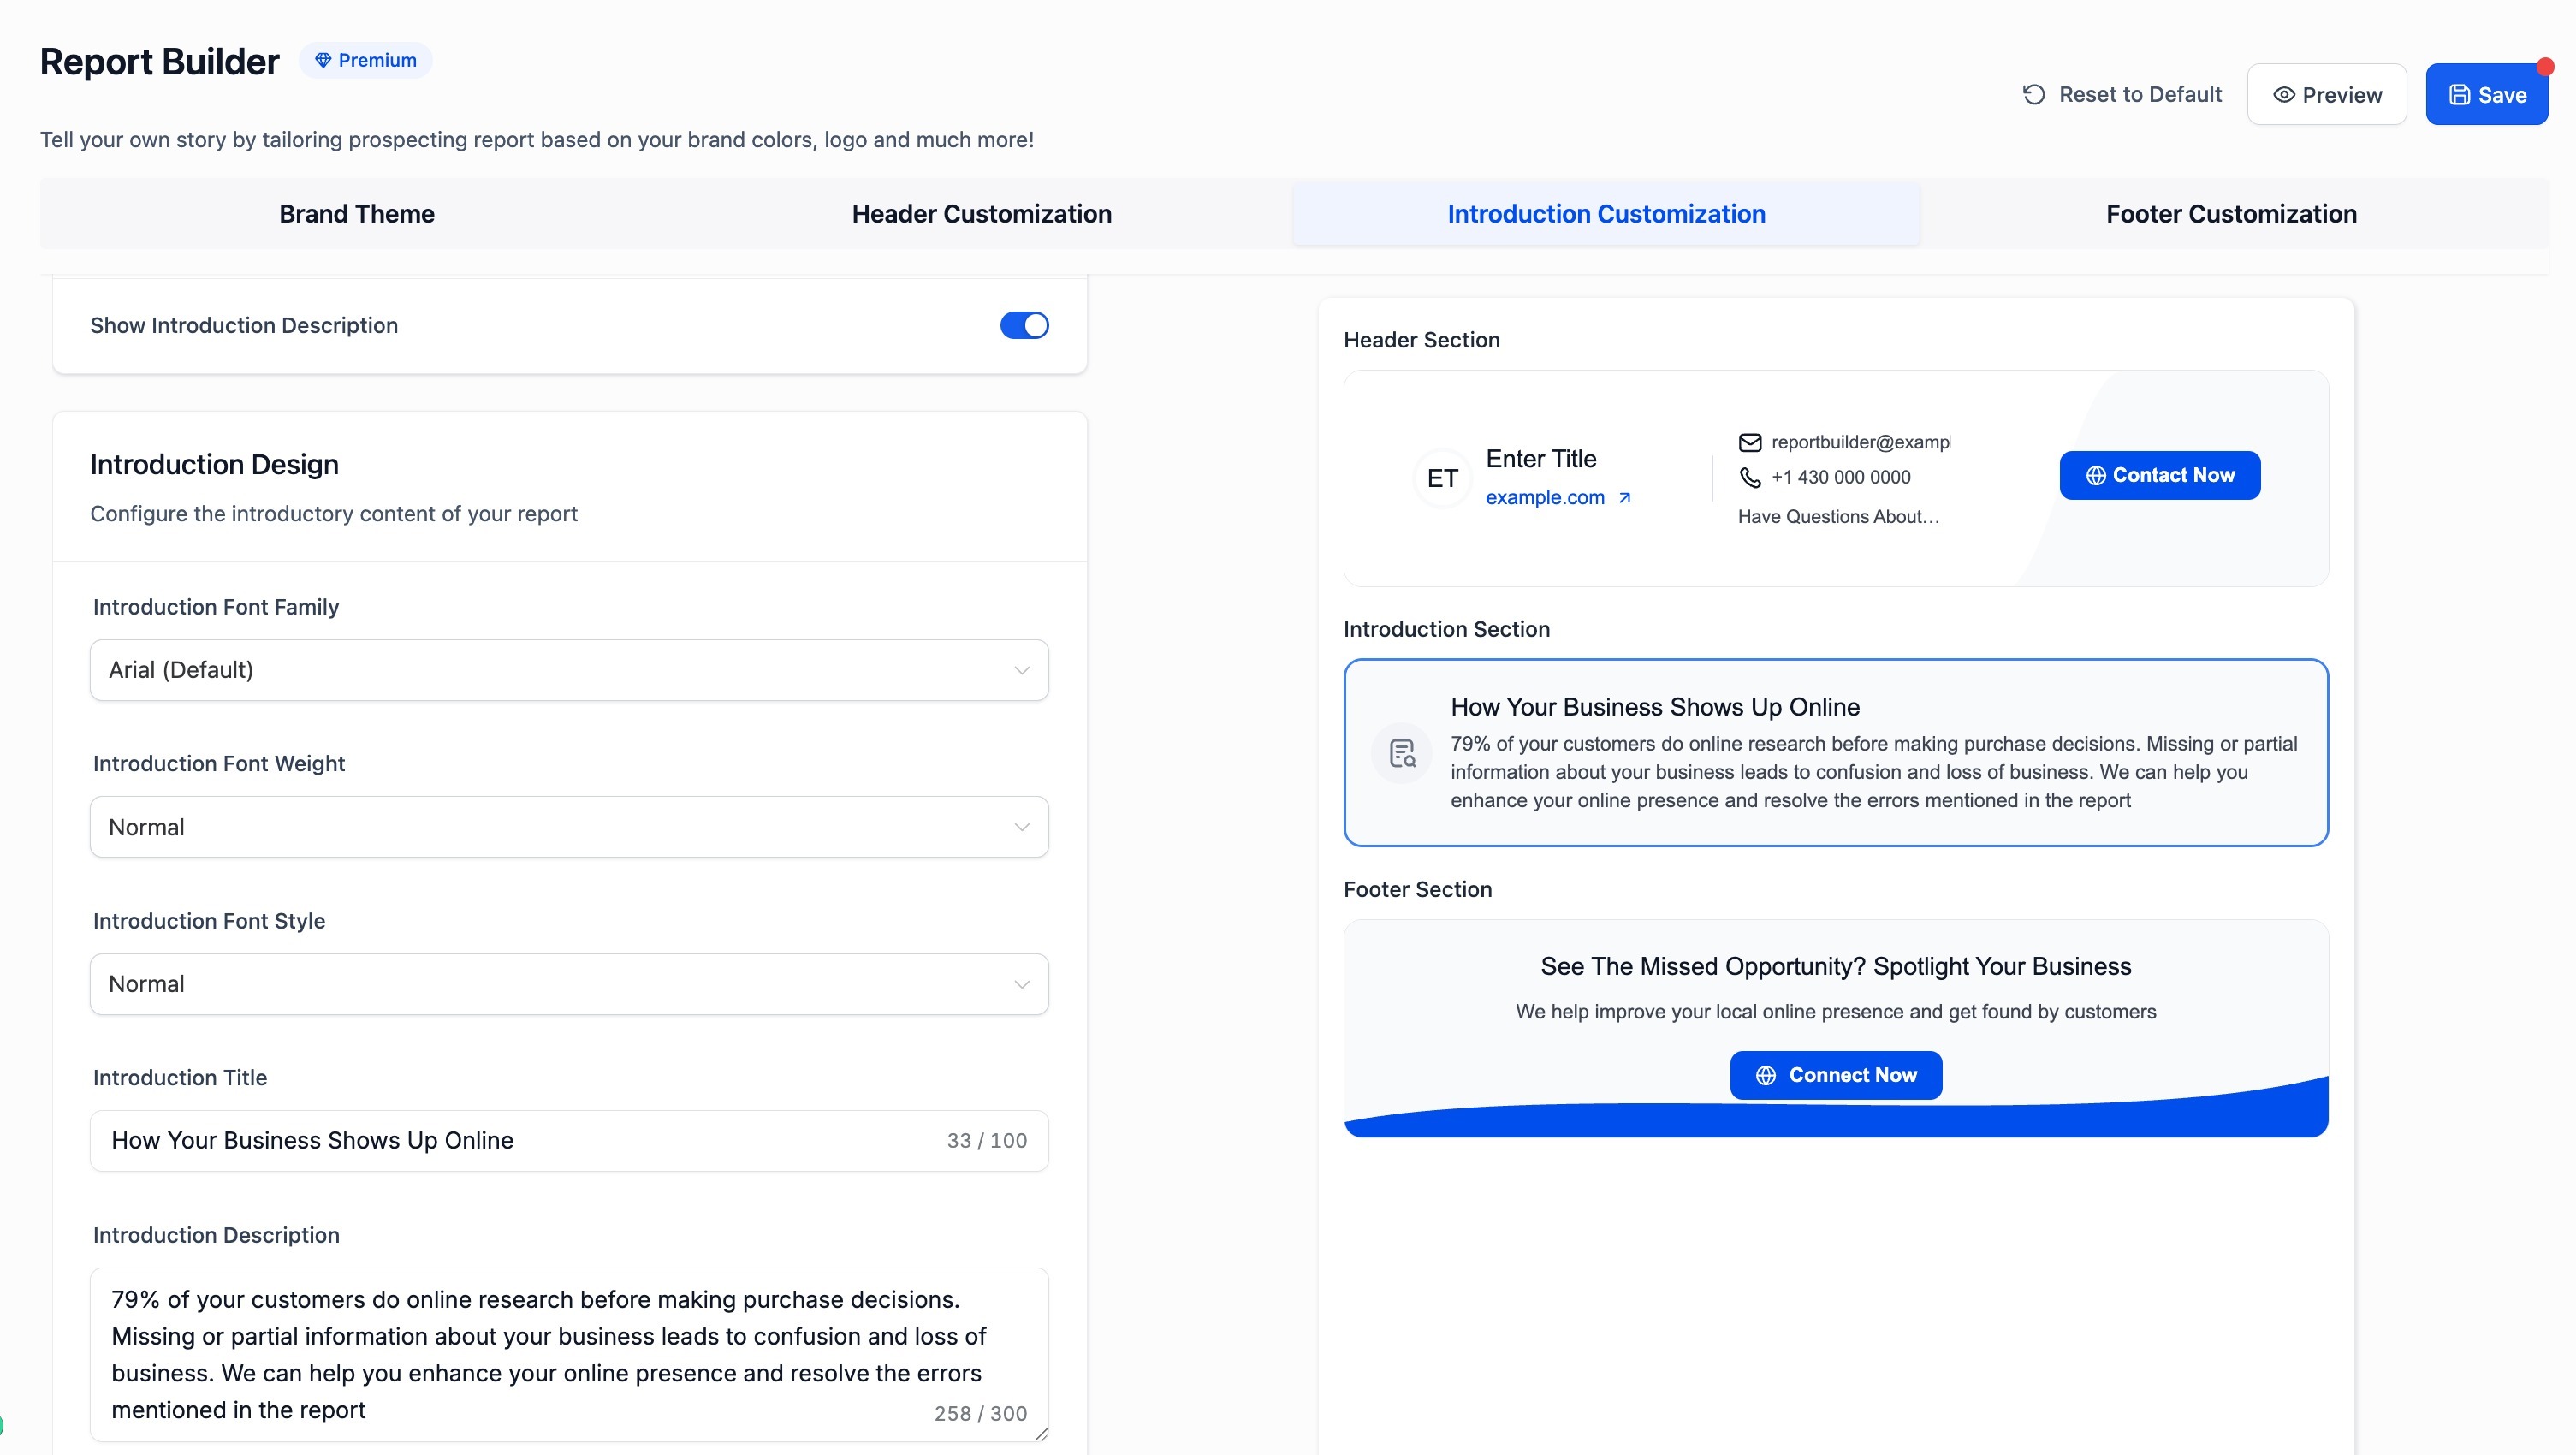Expand the Introduction Font Weight dropdown
The height and width of the screenshot is (1455, 2576).
(x=569, y=827)
